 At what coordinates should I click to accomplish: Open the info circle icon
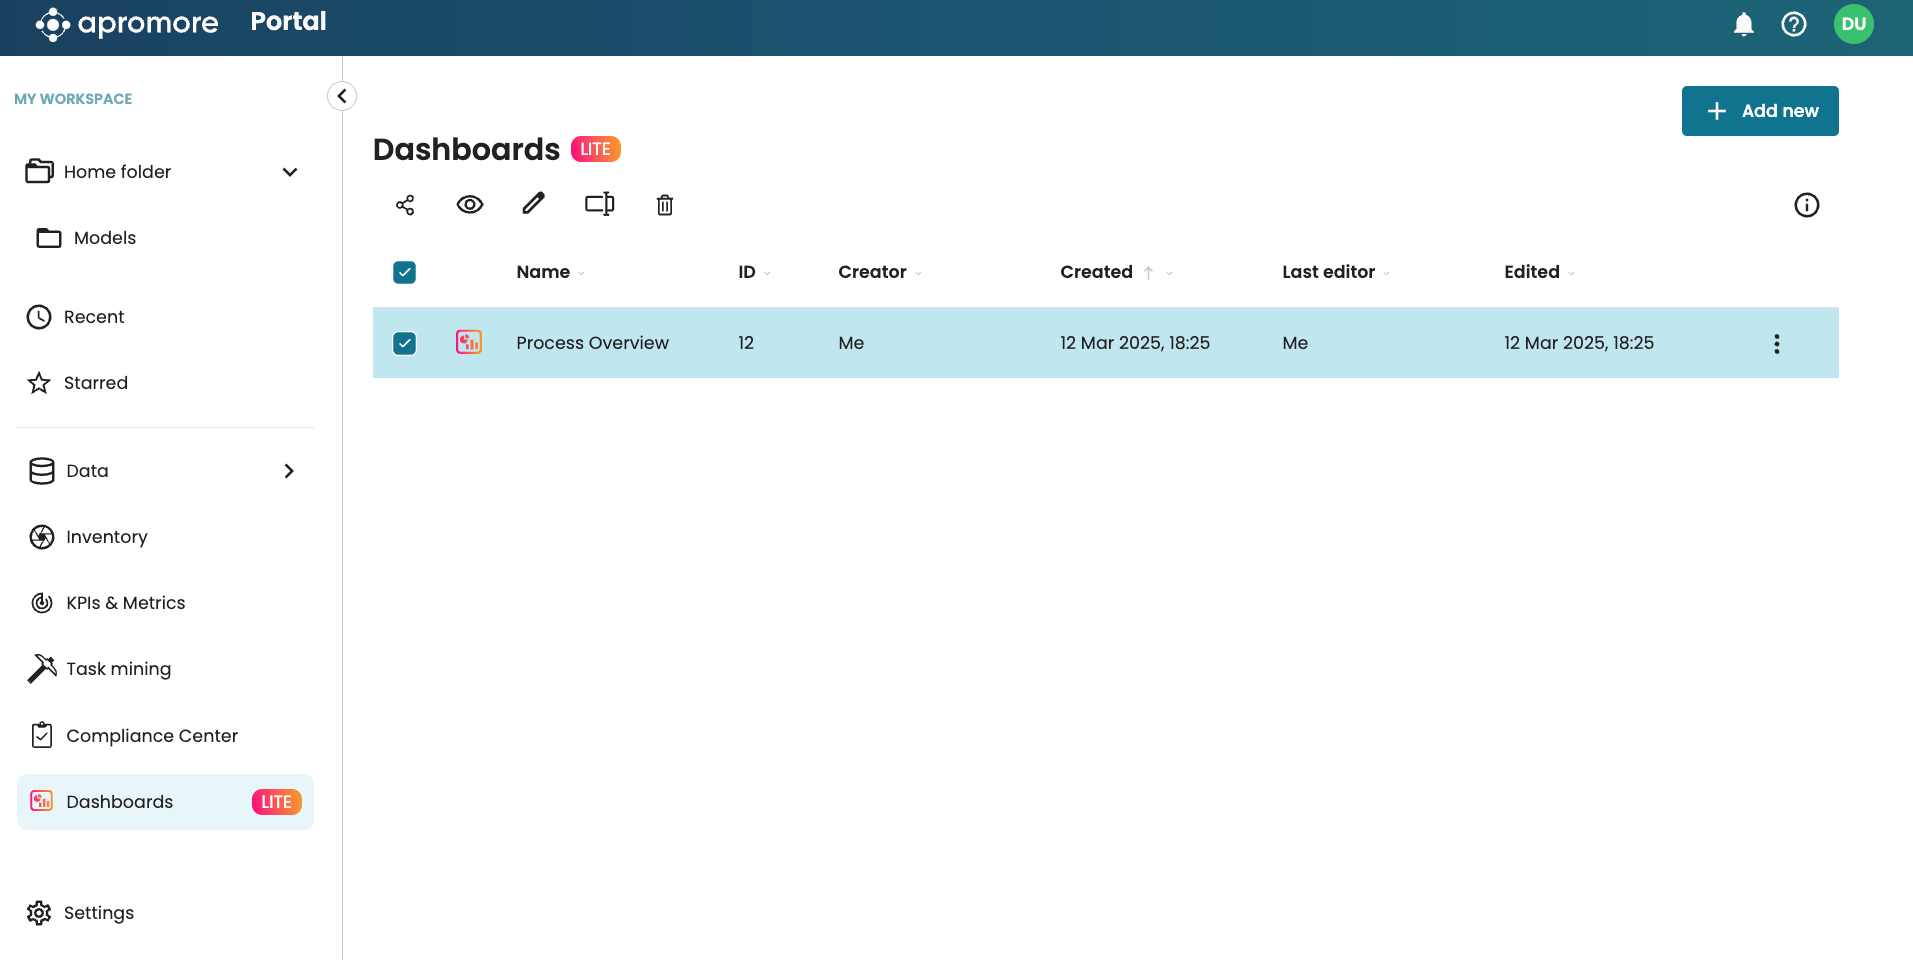tap(1807, 205)
